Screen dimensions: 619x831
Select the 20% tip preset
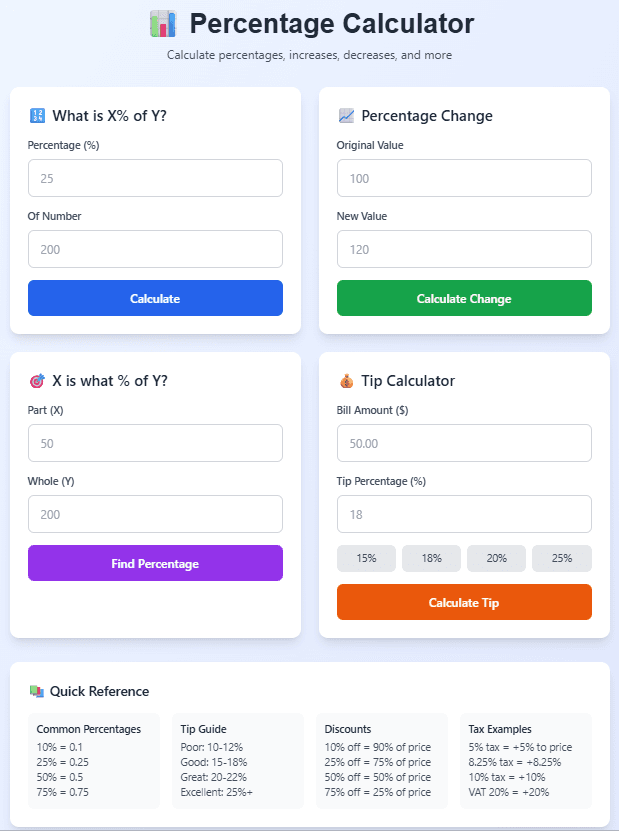coord(496,558)
